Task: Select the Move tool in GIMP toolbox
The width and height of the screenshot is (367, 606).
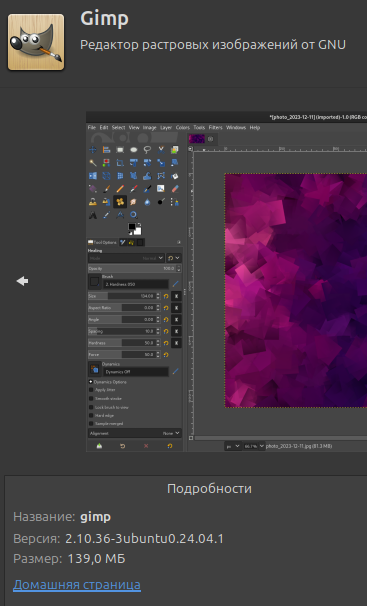Action: pyautogui.click(x=93, y=150)
